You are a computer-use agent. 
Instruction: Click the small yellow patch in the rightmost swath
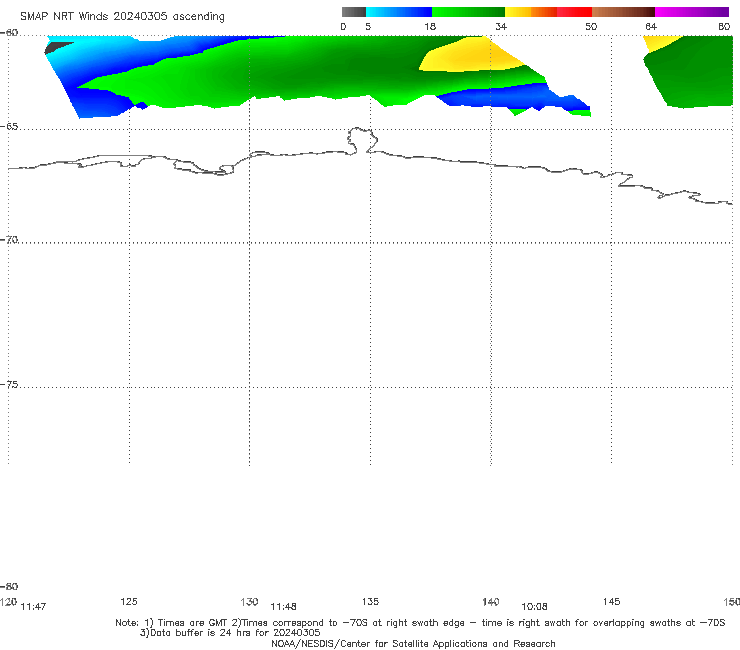click(x=661, y=42)
